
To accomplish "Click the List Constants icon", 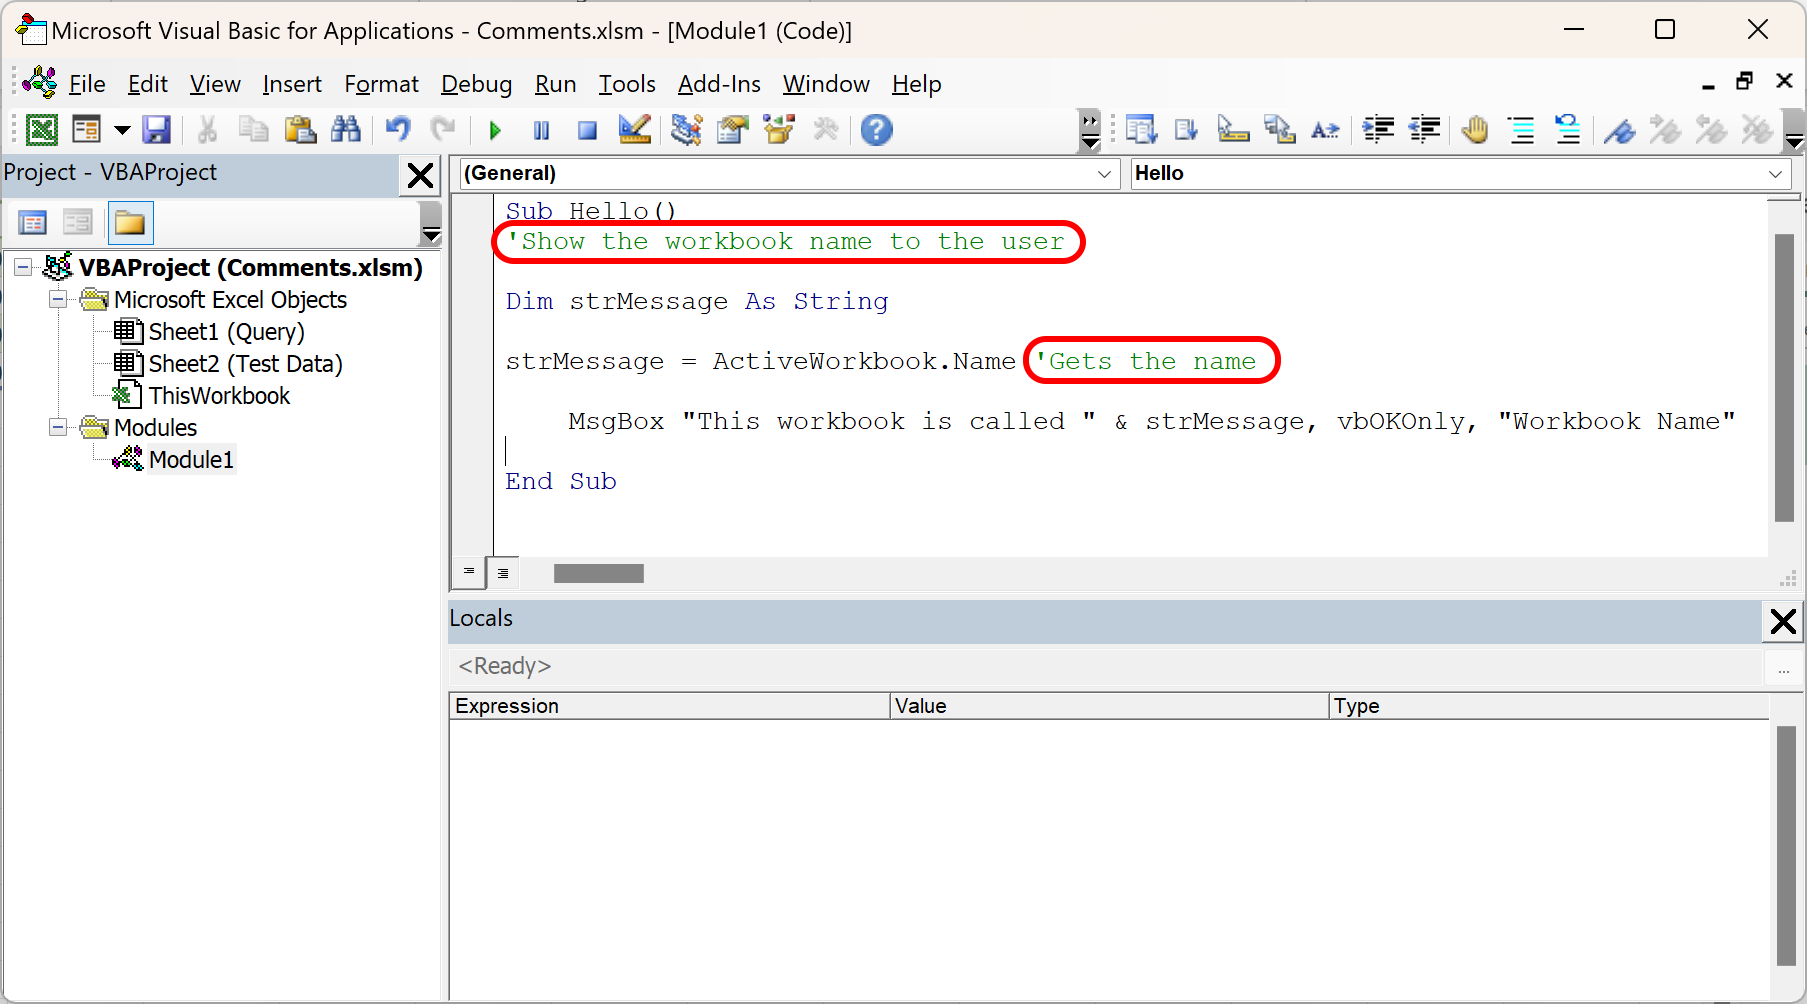I will coord(1187,130).
